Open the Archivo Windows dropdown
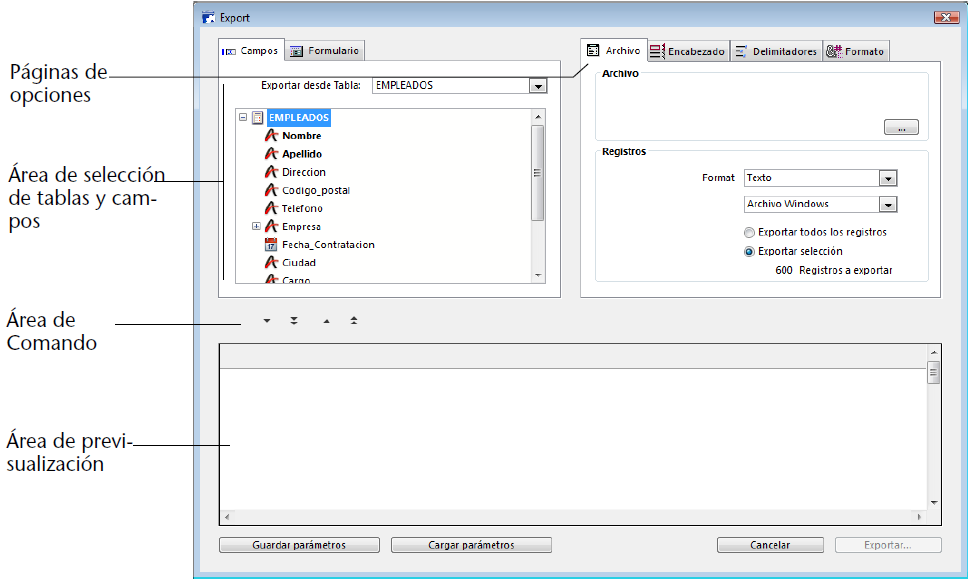The width and height of the screenshot is (969, 580). point(887,205)
